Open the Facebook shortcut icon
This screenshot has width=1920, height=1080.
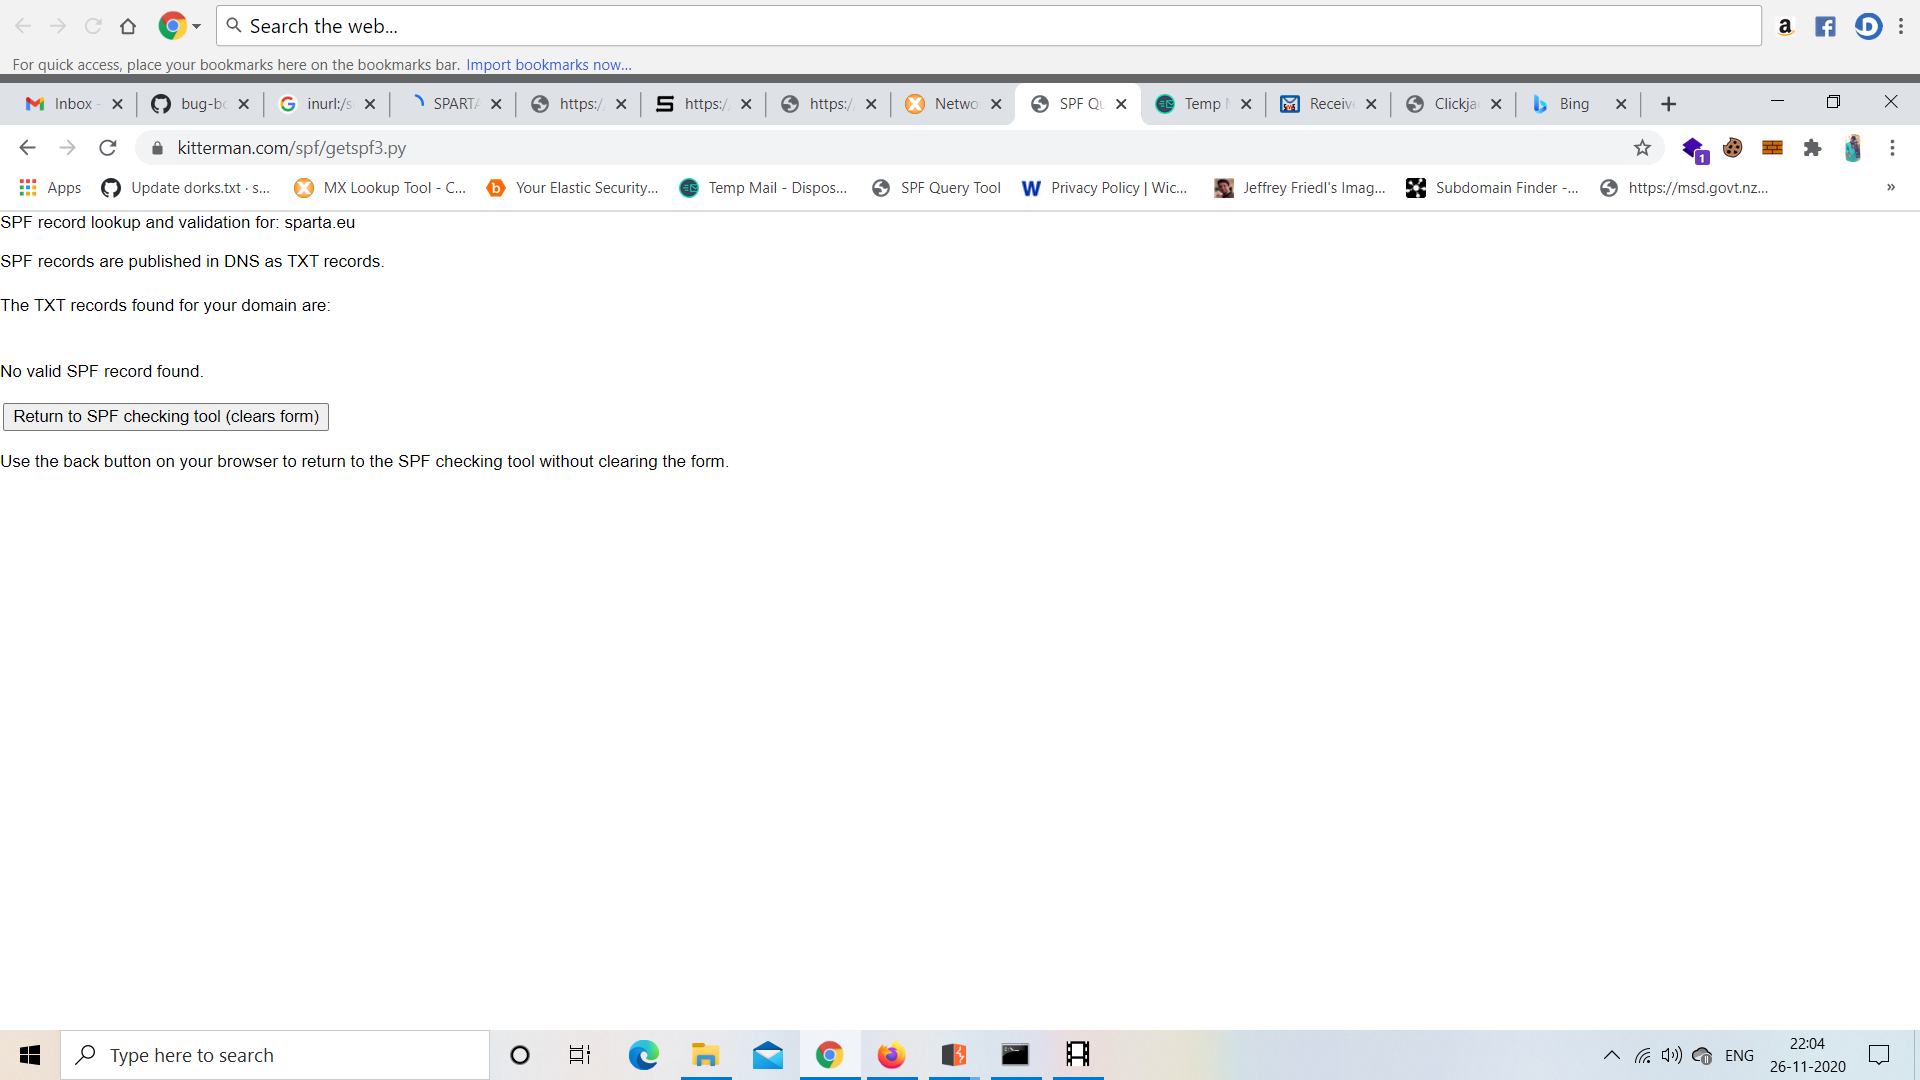coord(1825,27)
